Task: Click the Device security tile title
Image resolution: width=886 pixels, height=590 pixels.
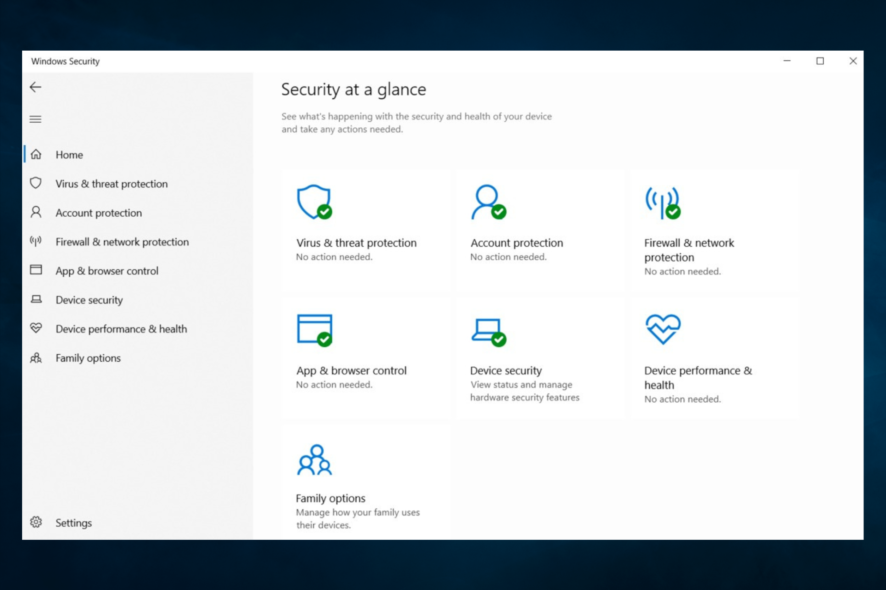Action: coord(506,371)
